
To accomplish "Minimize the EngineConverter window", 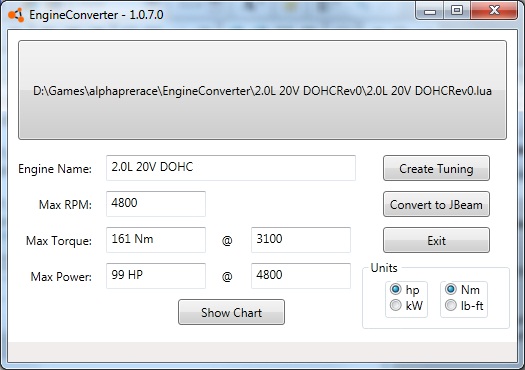I will pos(430,11).
